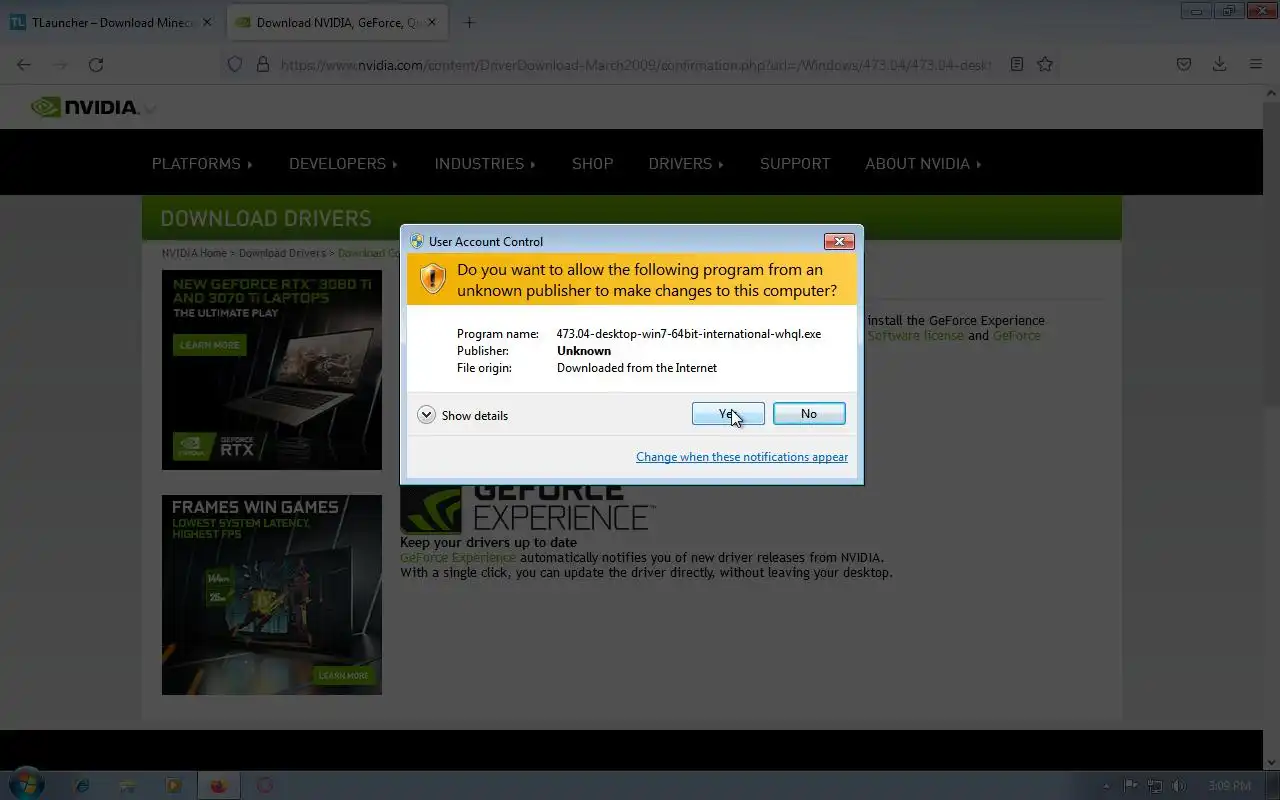Click the pink circle taskbar app icon
This screenshot has width=1280, height=800.
pos(264,786)
